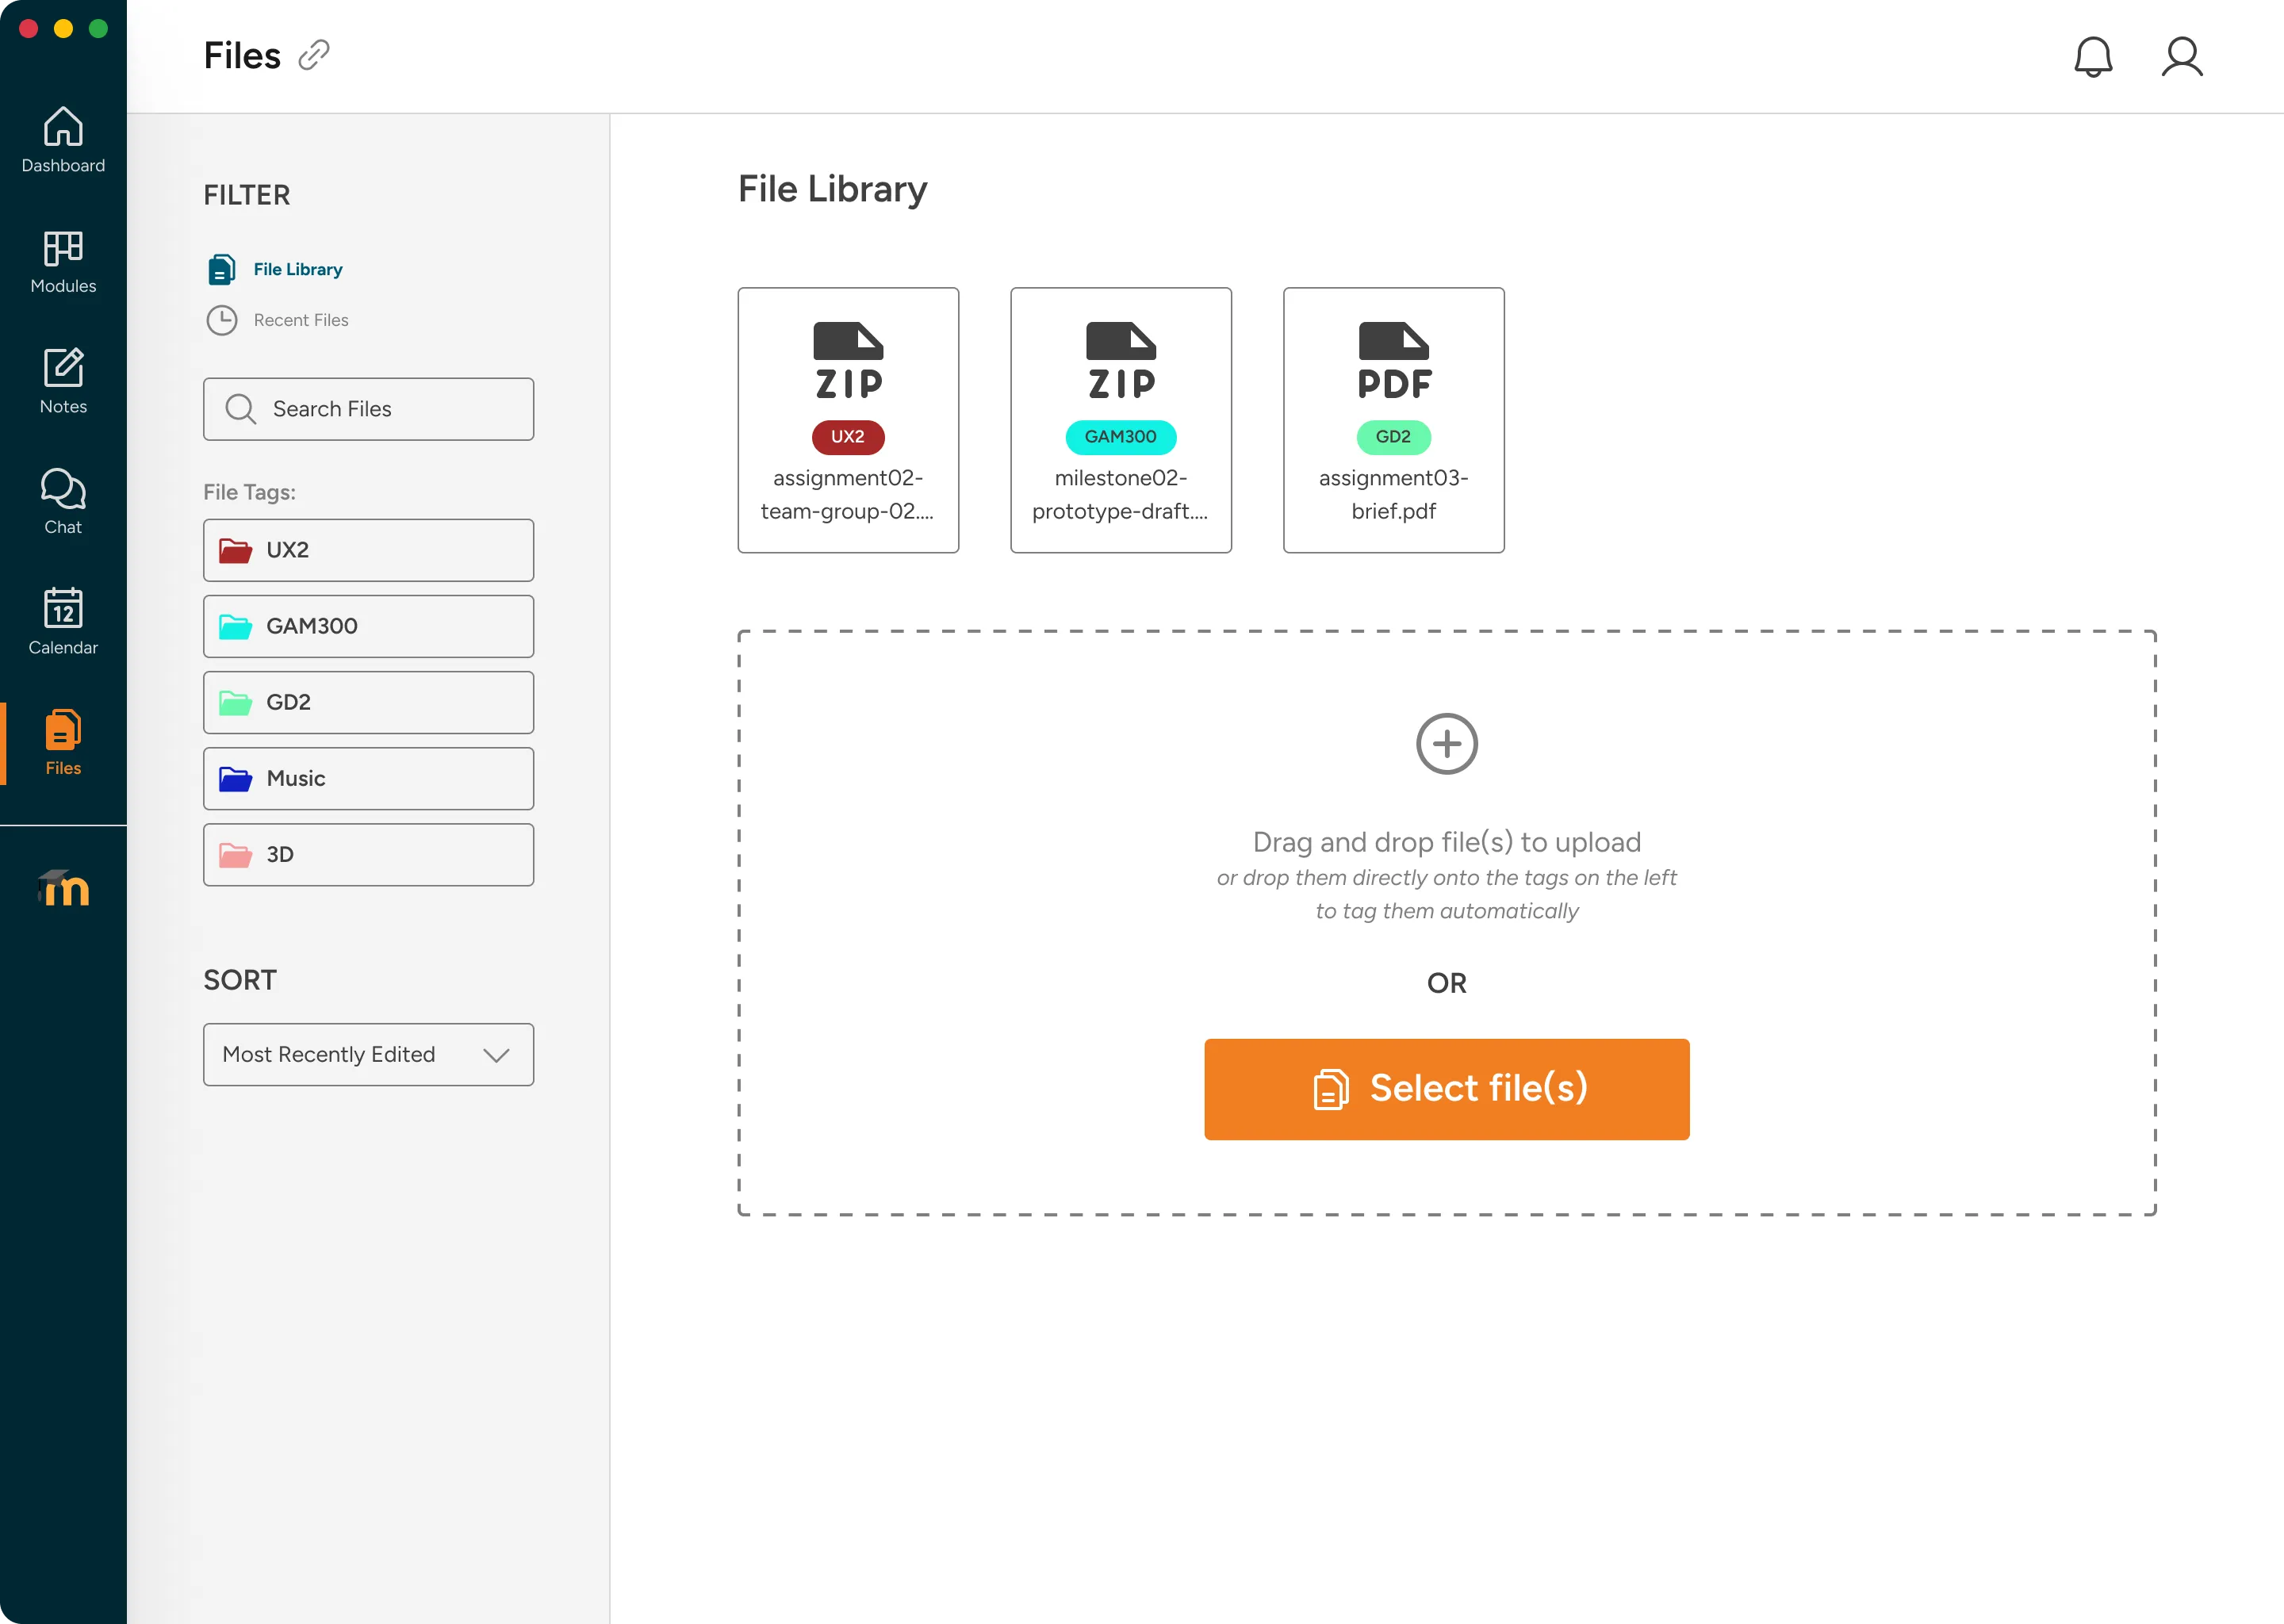2284x1624 pixels.
Task: Click the macOS green maximize dot
Action: [x=98, y=29]
